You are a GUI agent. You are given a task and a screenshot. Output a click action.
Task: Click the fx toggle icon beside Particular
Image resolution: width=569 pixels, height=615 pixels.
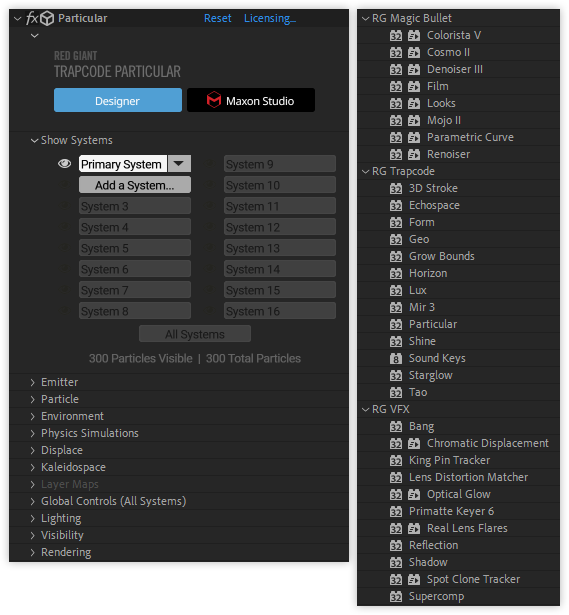tap(32, 18)
